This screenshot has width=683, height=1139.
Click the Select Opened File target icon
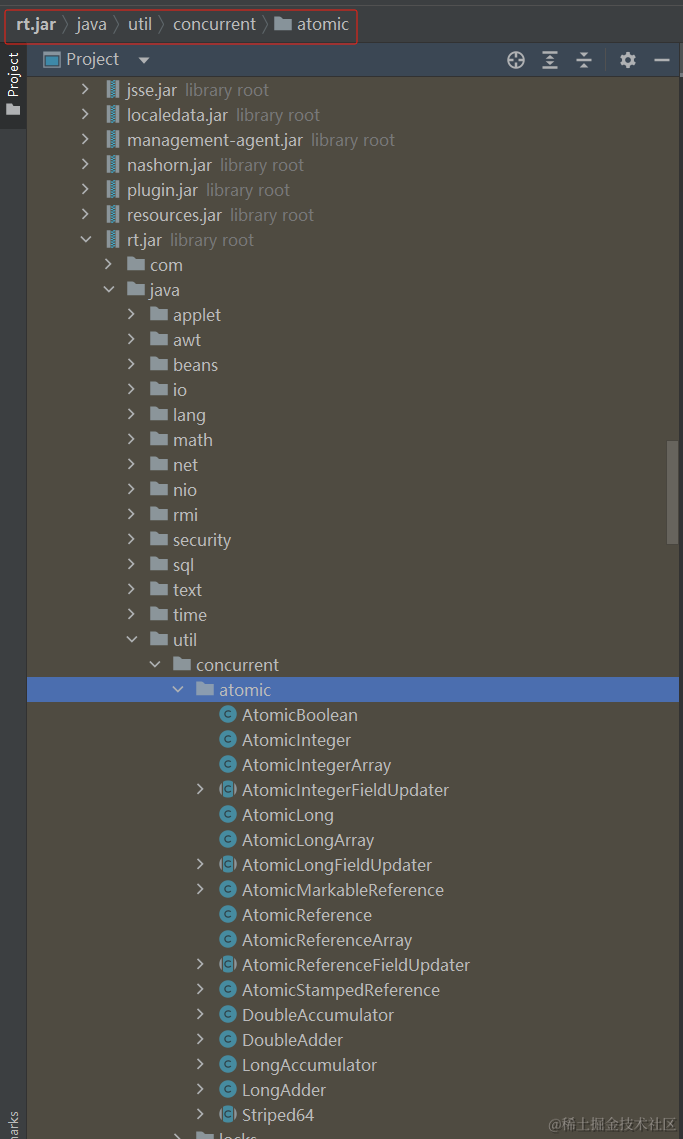click(516, 60)
